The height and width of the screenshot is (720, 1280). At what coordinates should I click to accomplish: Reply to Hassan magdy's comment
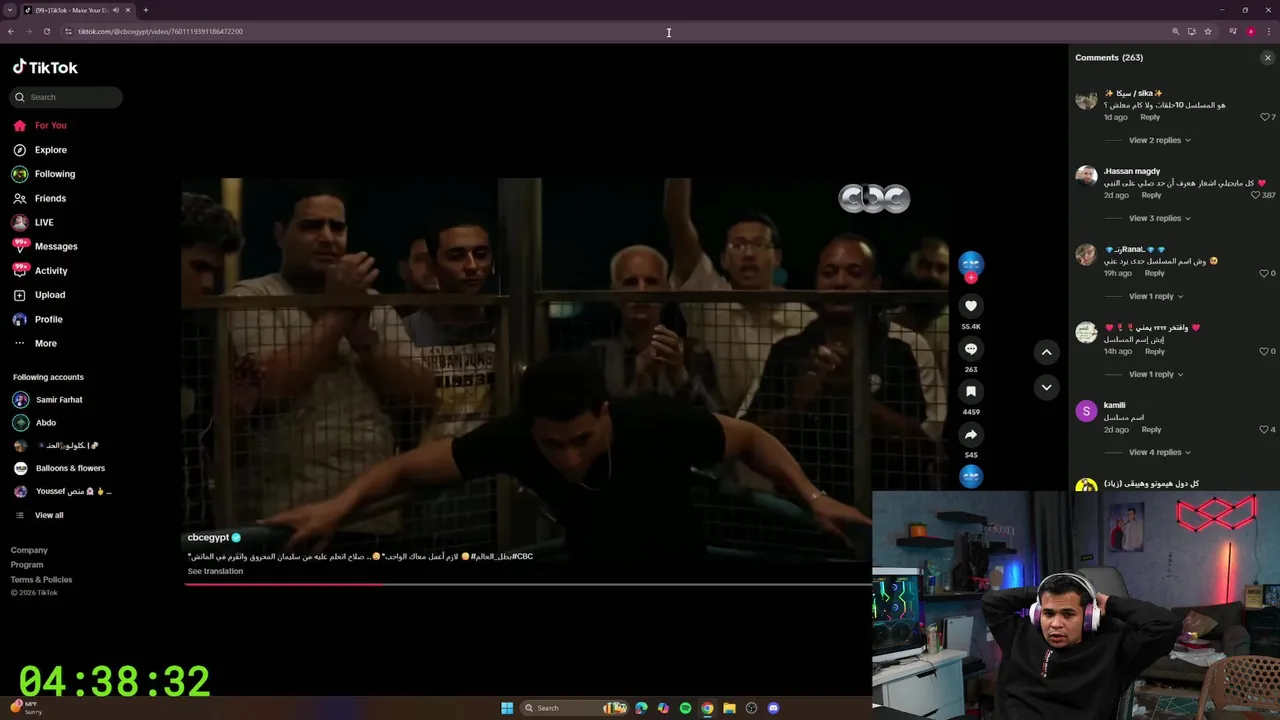(1151, 195)
